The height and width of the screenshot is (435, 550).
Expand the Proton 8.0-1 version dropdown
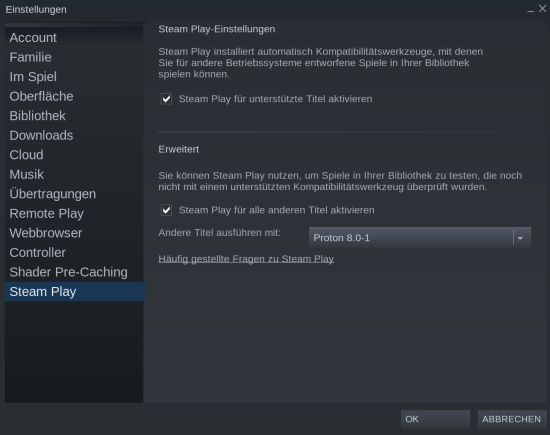click(420, 237)
